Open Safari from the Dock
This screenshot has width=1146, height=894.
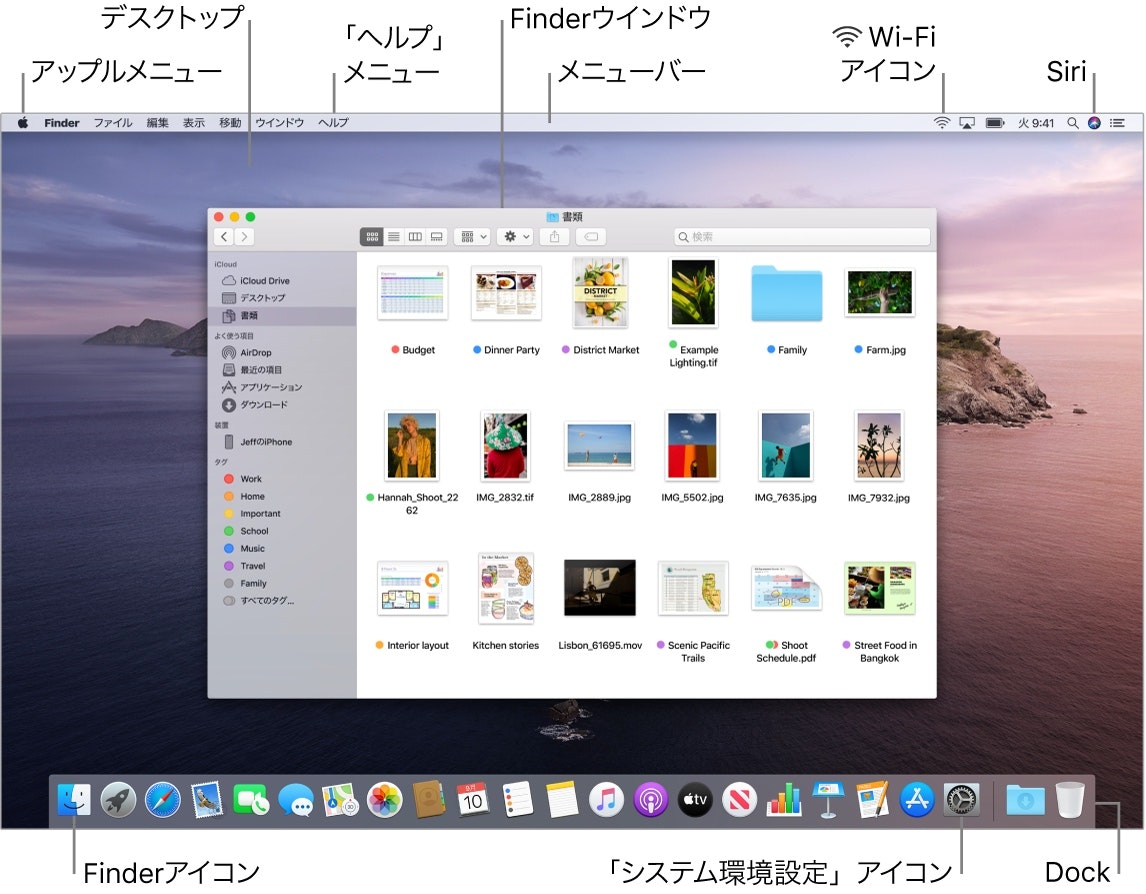[162, 799]
